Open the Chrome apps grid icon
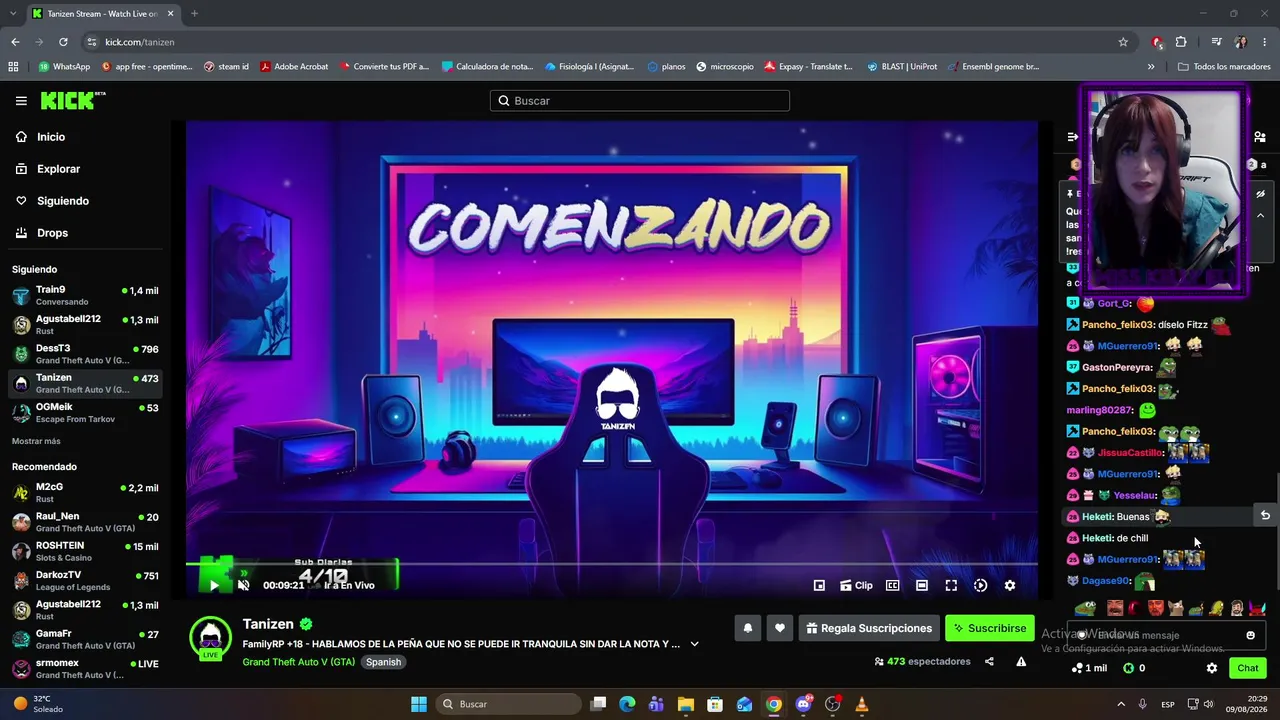 click(13, 67)
